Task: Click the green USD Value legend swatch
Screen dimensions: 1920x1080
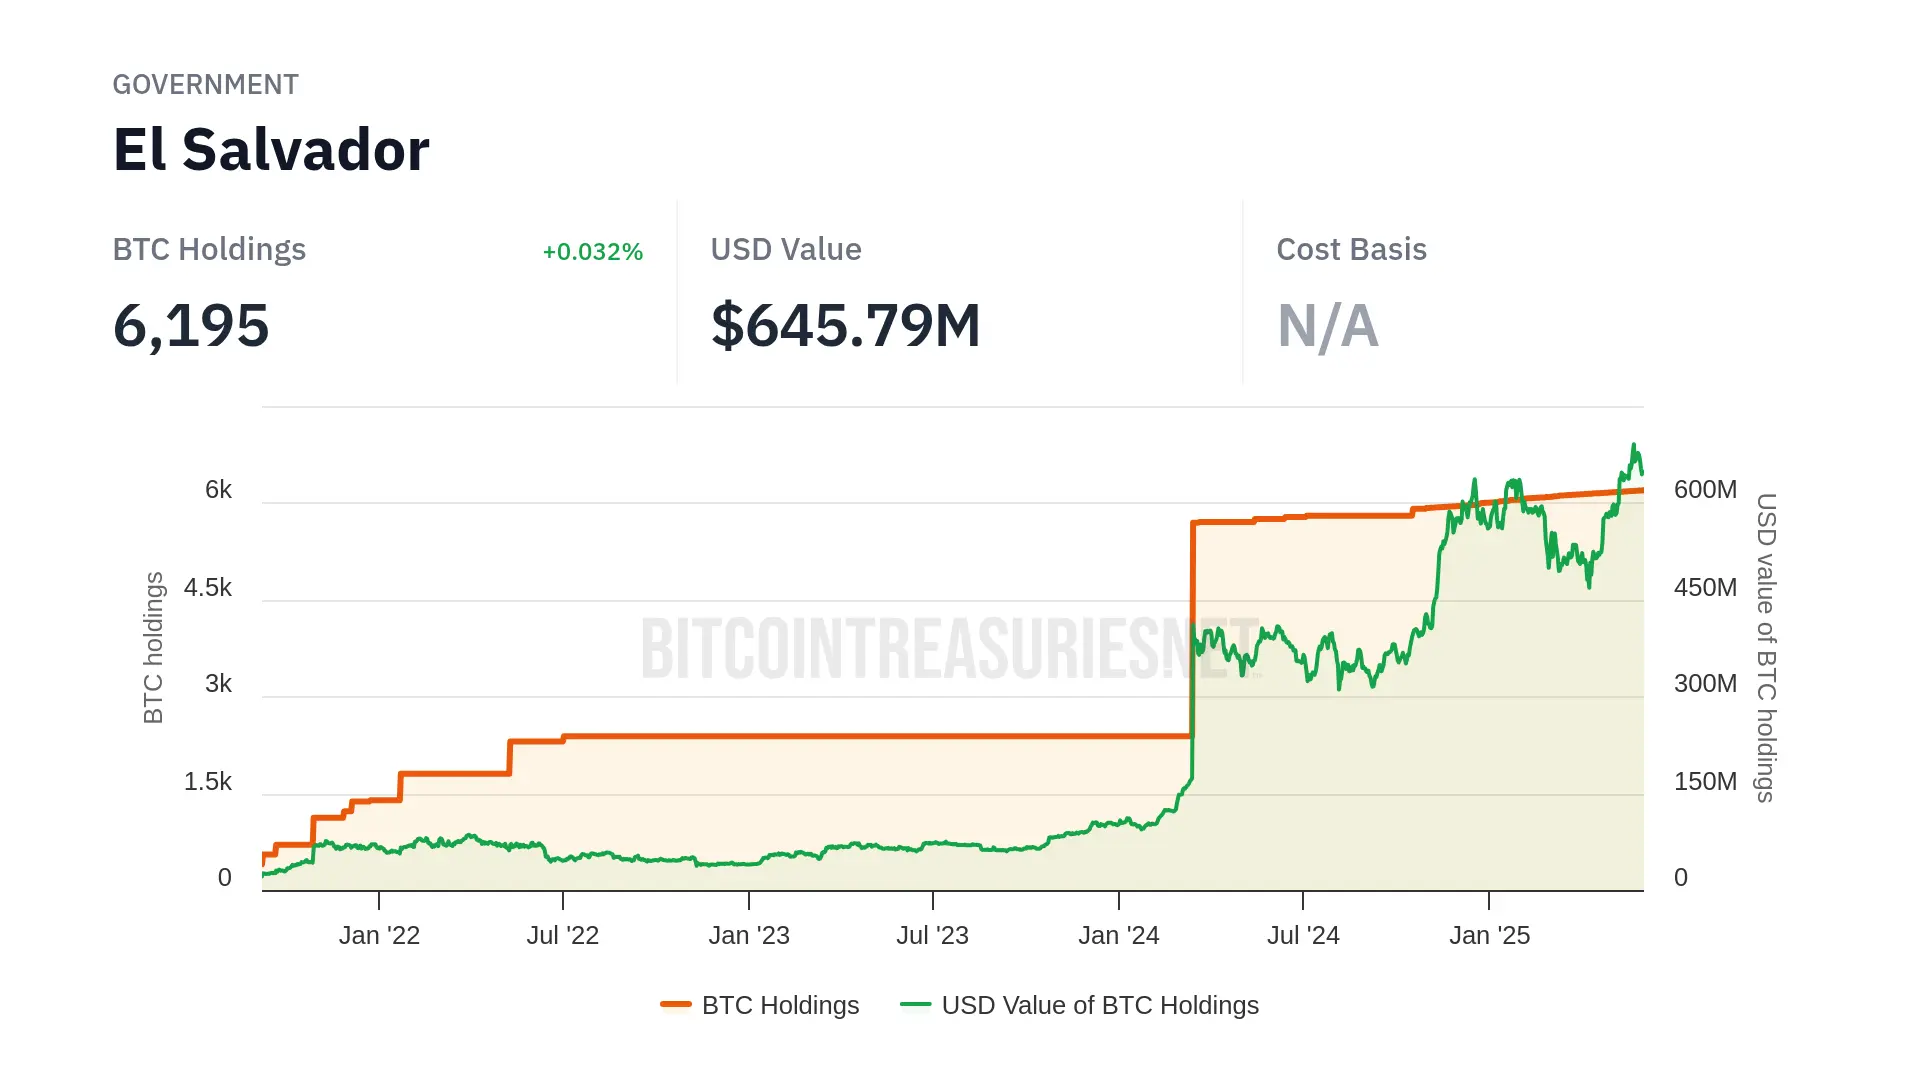Action: (915, 1004)
